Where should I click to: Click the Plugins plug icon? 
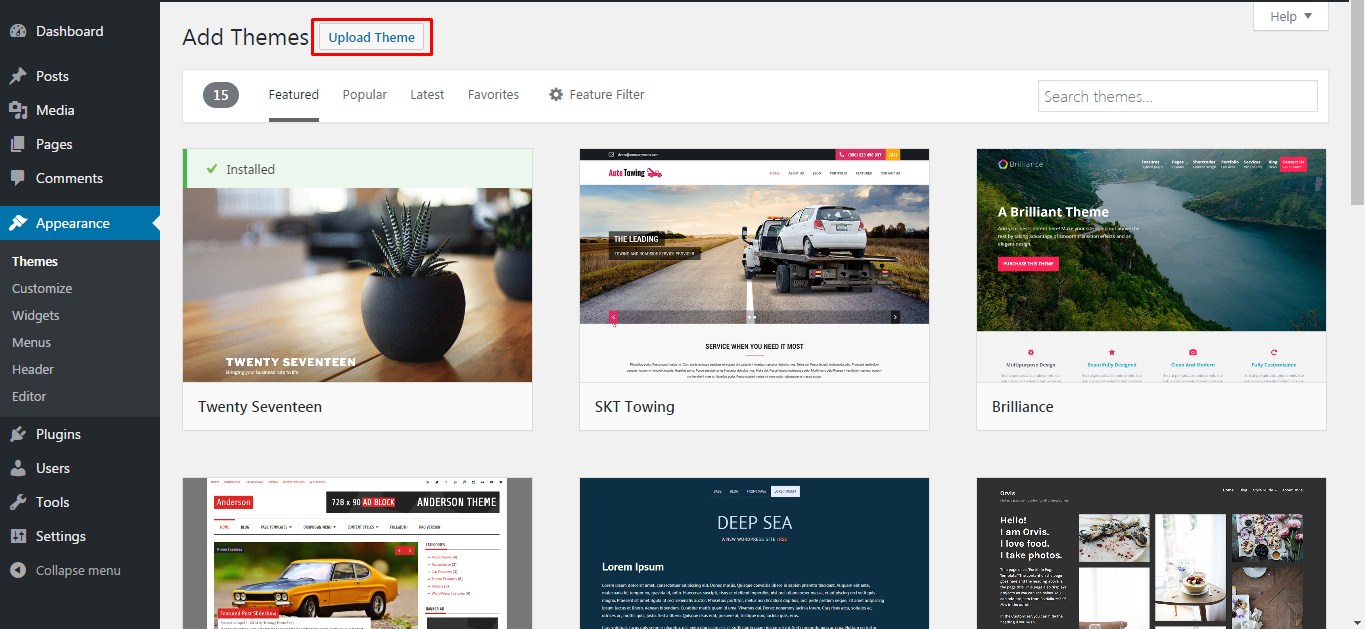click(x=21, y=434)
